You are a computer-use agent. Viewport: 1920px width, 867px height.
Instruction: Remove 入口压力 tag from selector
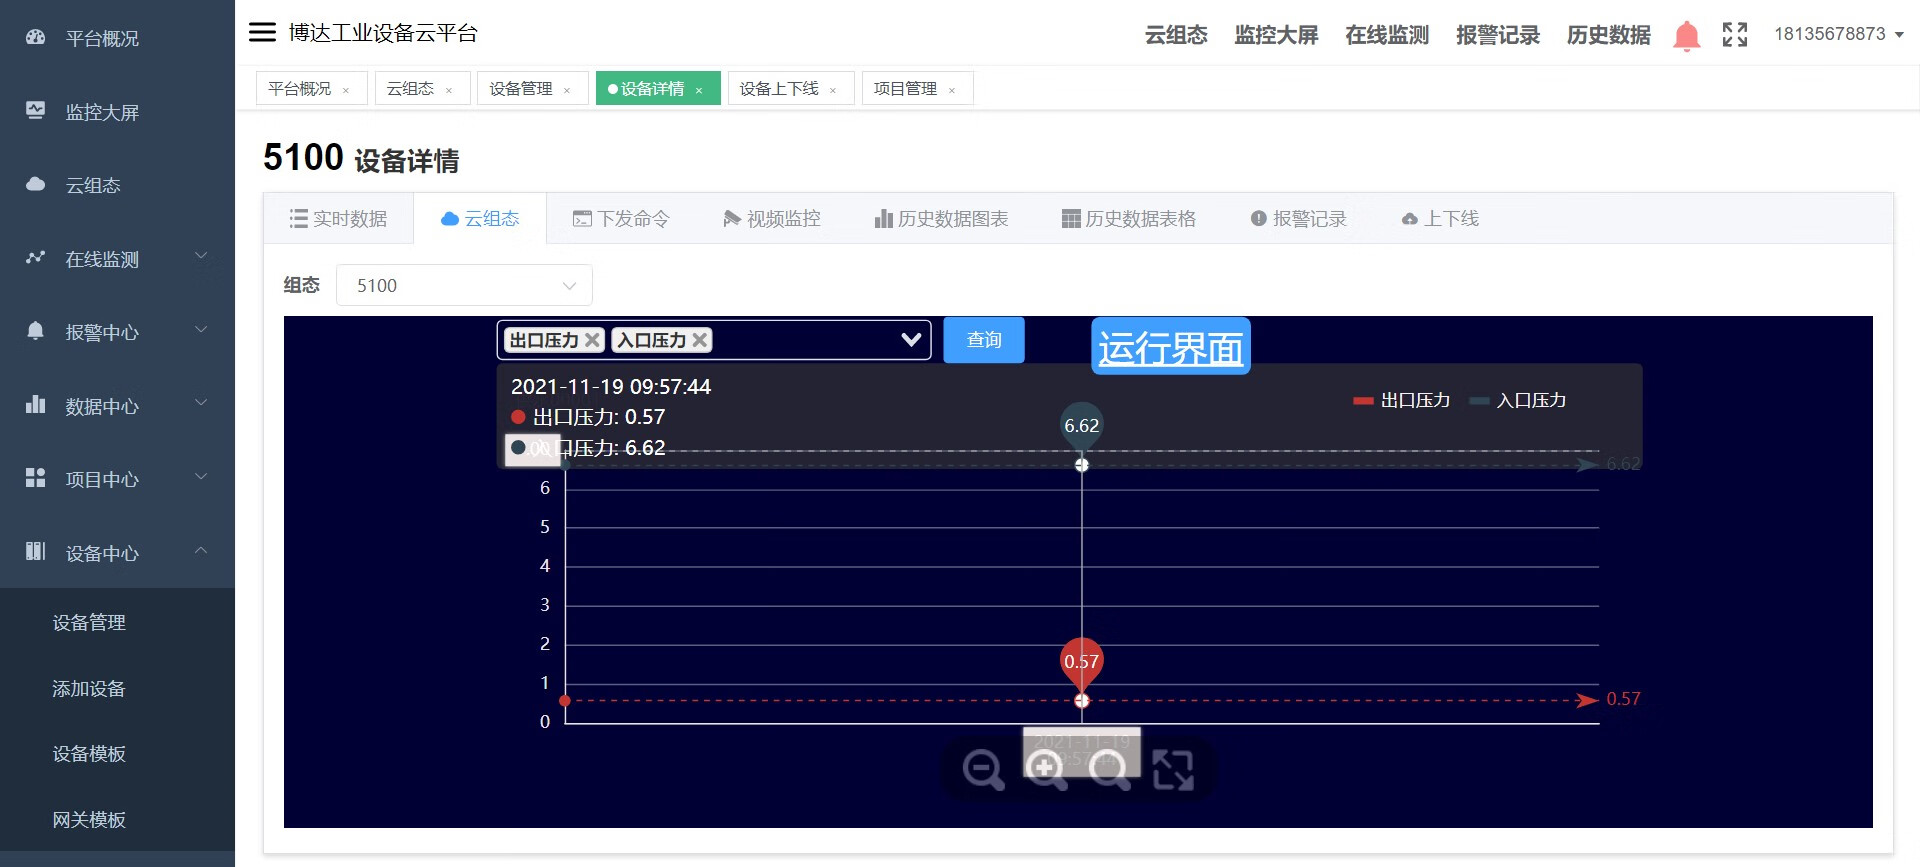point(700,340)
